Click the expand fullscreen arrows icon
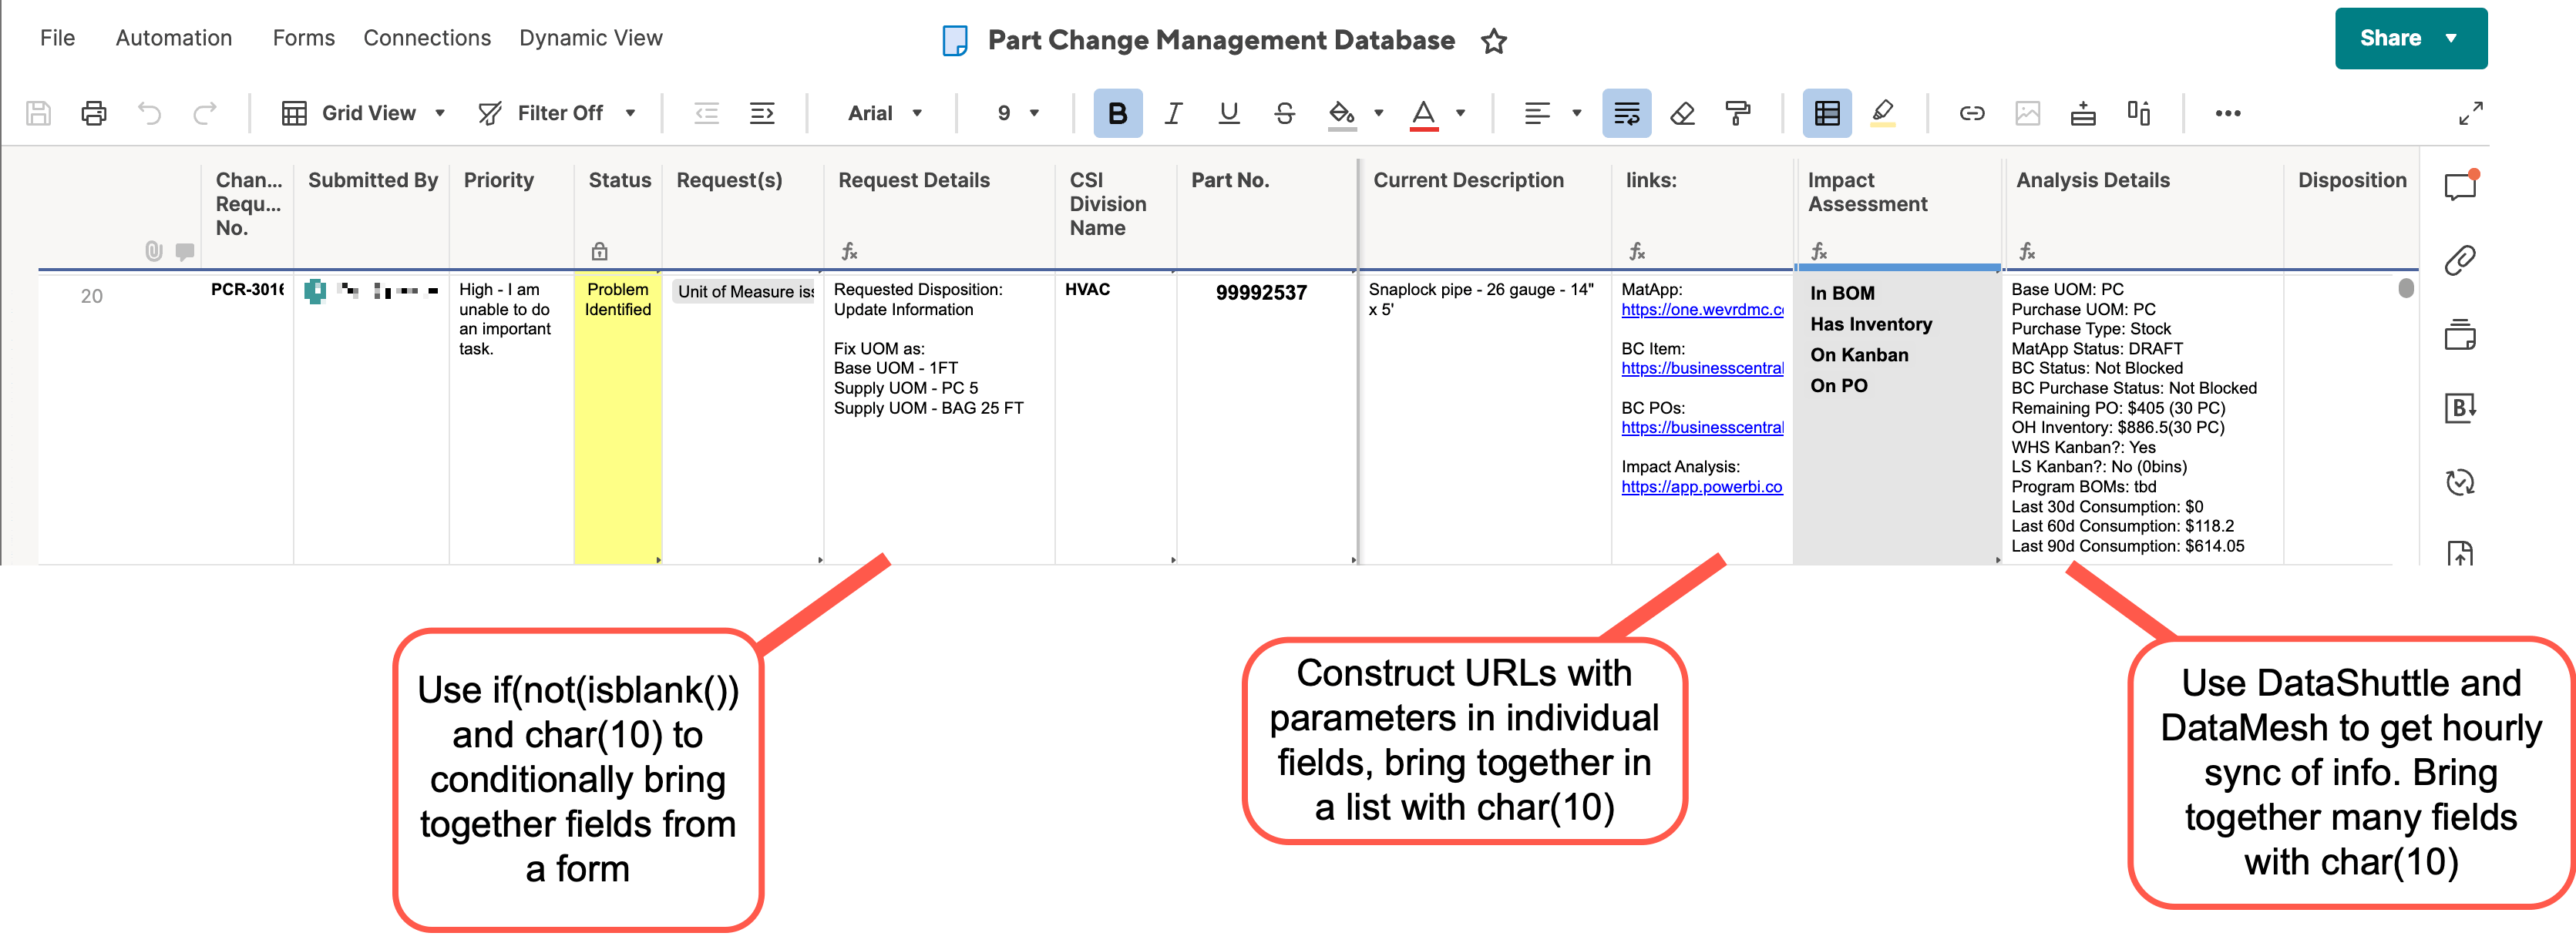 click(2470, 113)
